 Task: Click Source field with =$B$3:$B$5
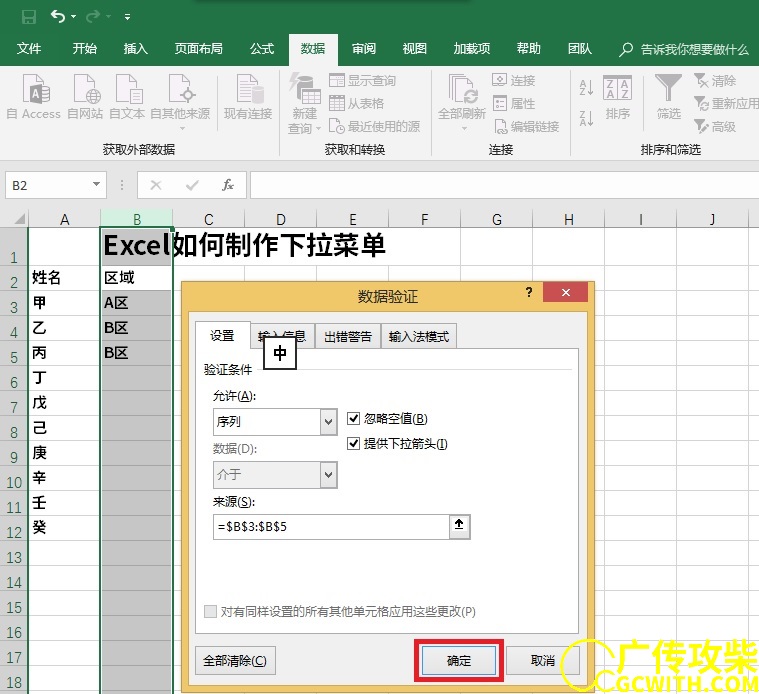point(331,527)
